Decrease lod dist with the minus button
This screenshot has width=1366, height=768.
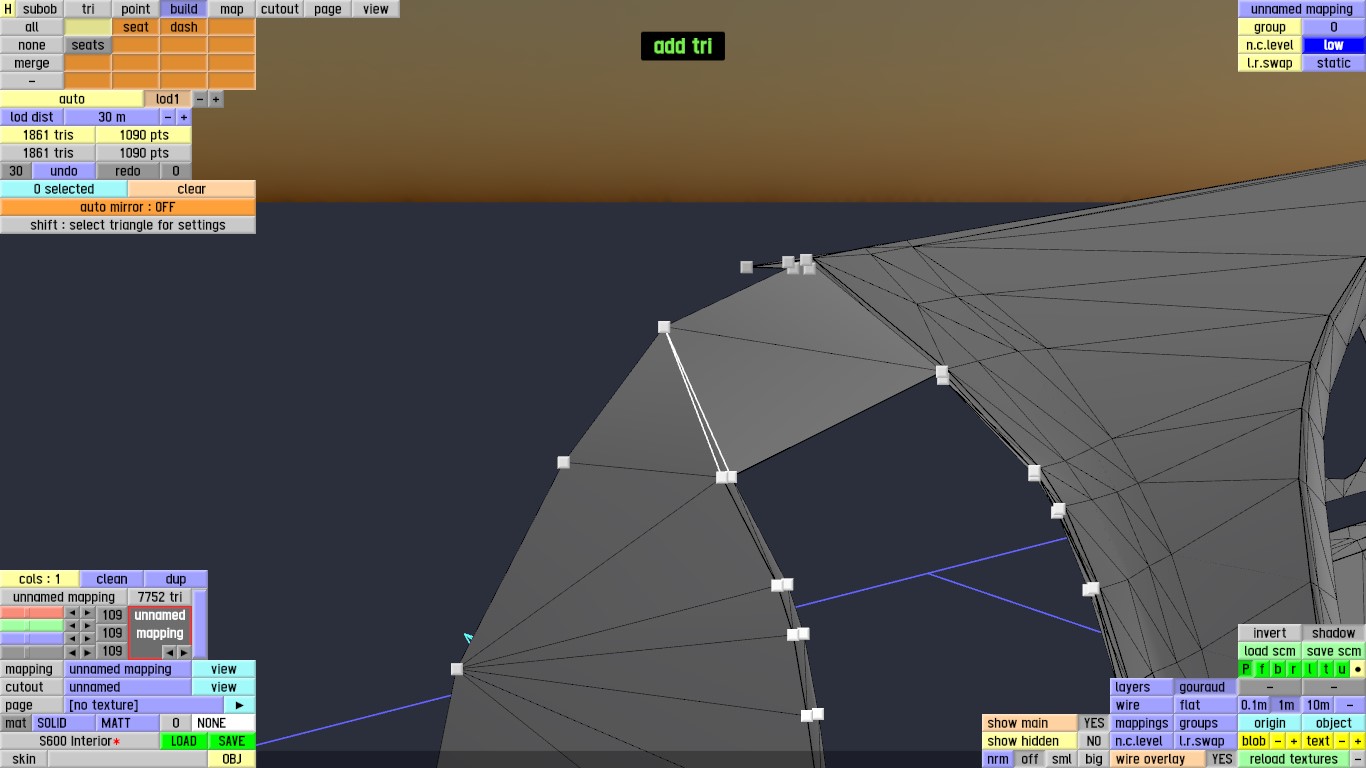168,117
